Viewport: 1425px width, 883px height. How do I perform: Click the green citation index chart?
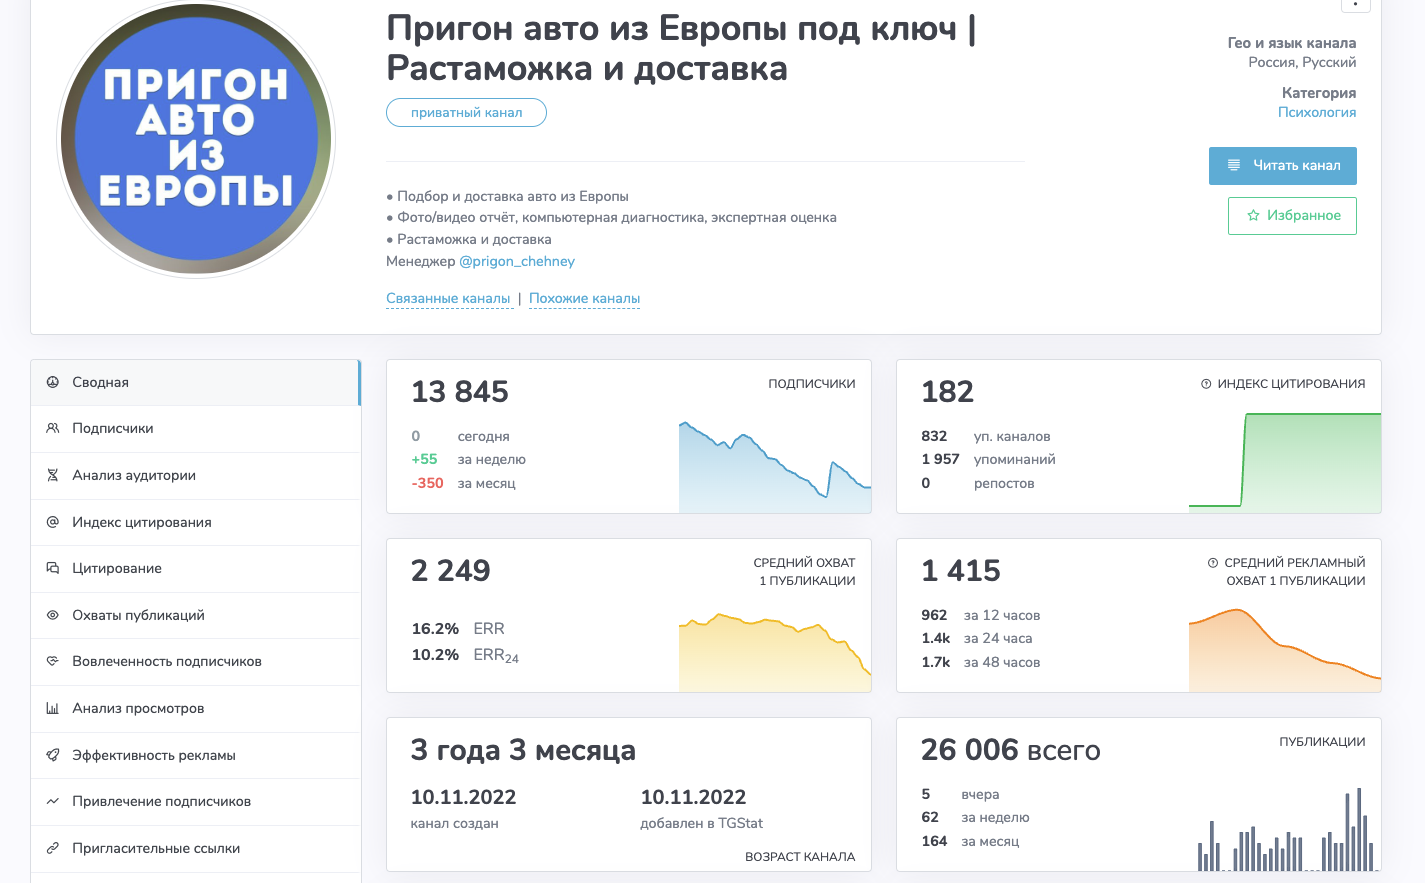pyautogui.click(x=1285, y=461)
